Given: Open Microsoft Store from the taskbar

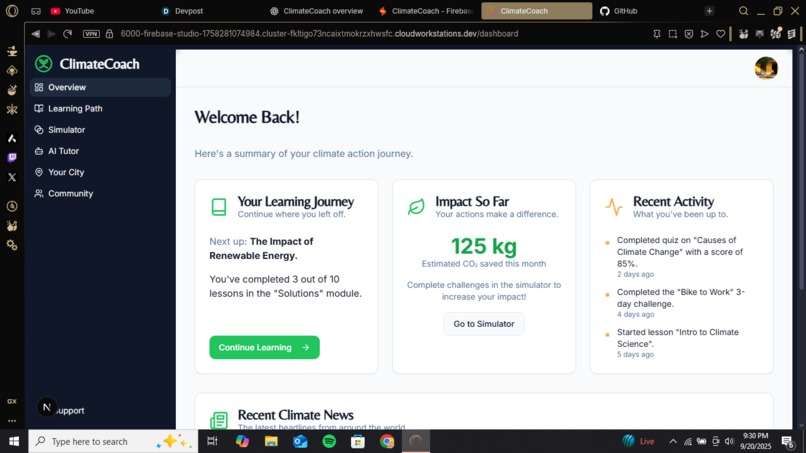Looking at the screenshot, I should point(358,441).
